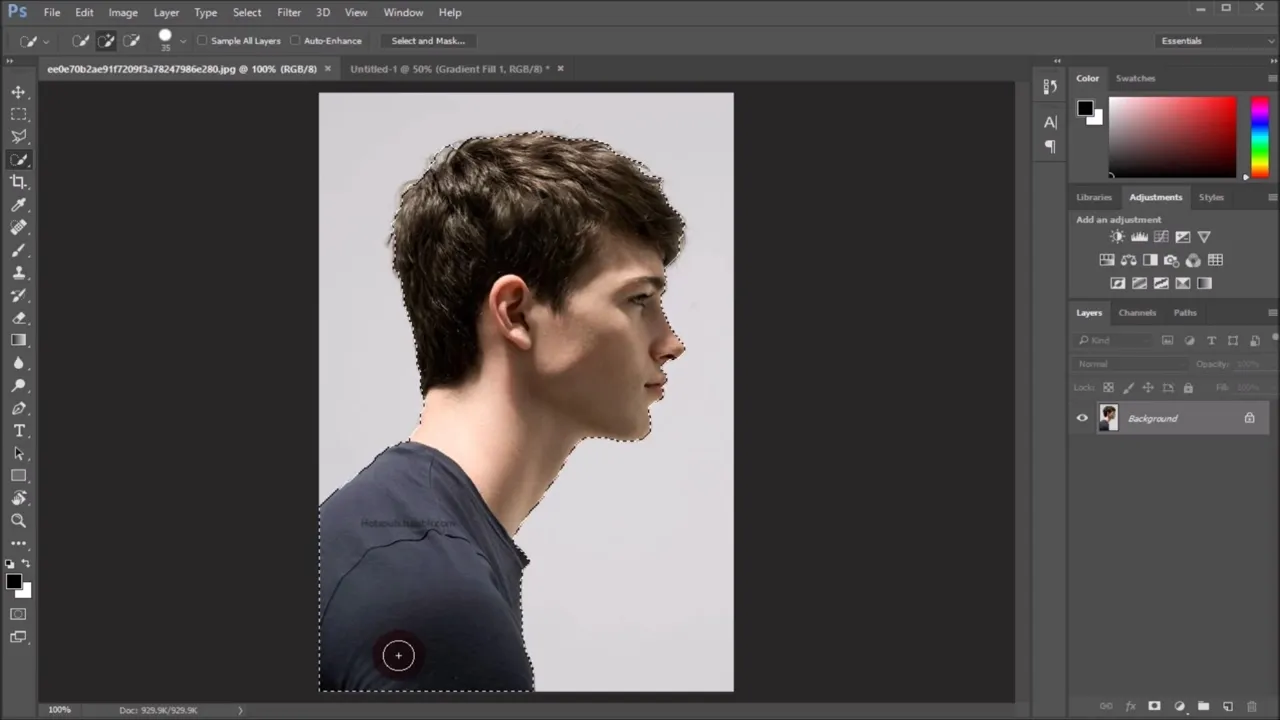The height and width of the screenshot is (720, 1280).
Task: Switch to the Channels tab
Action: point(1137,313)
